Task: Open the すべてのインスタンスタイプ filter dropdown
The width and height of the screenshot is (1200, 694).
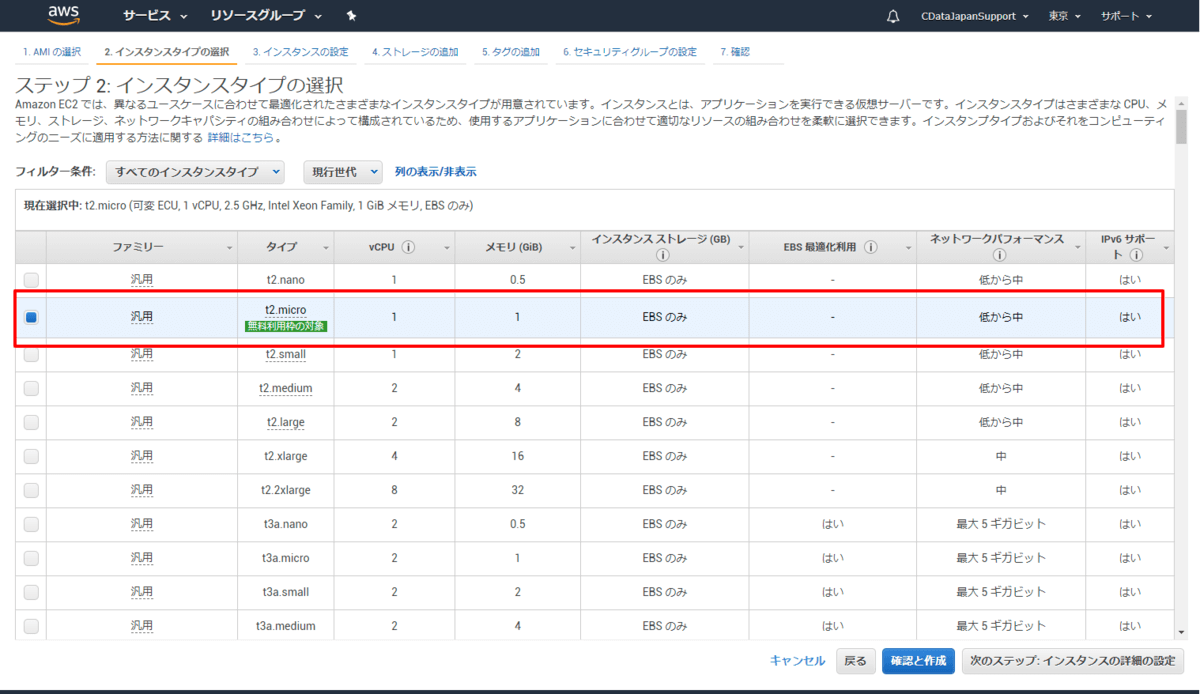Action: [195, 172]
